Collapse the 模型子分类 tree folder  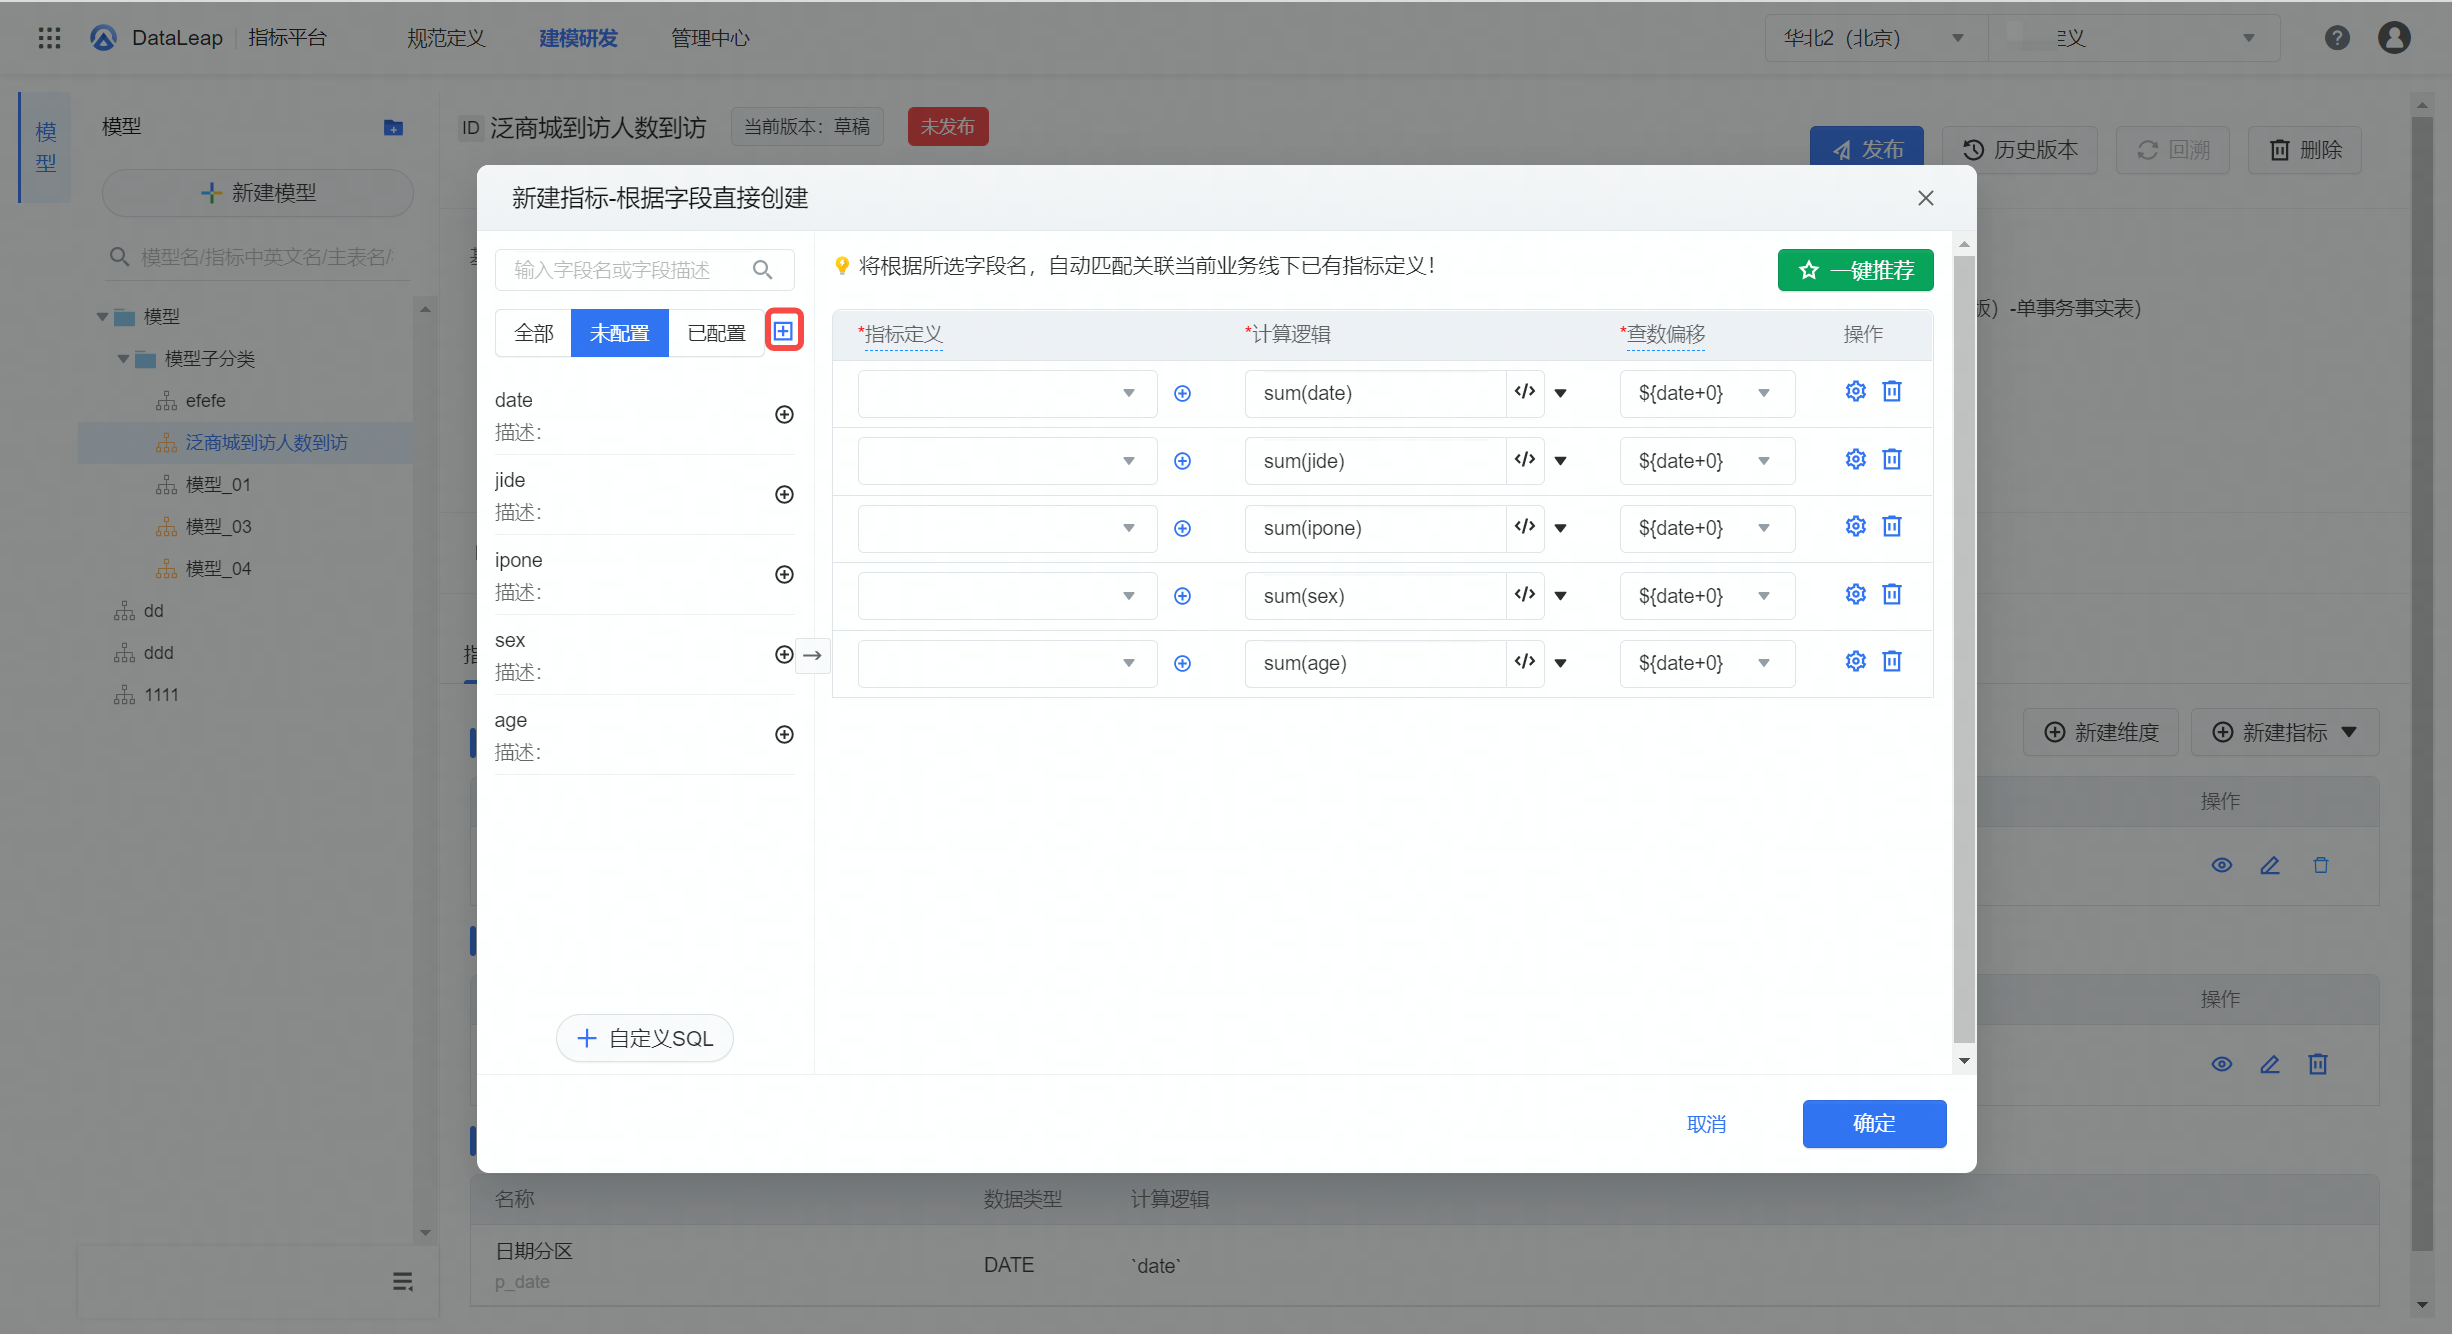[x=123, y=358]
